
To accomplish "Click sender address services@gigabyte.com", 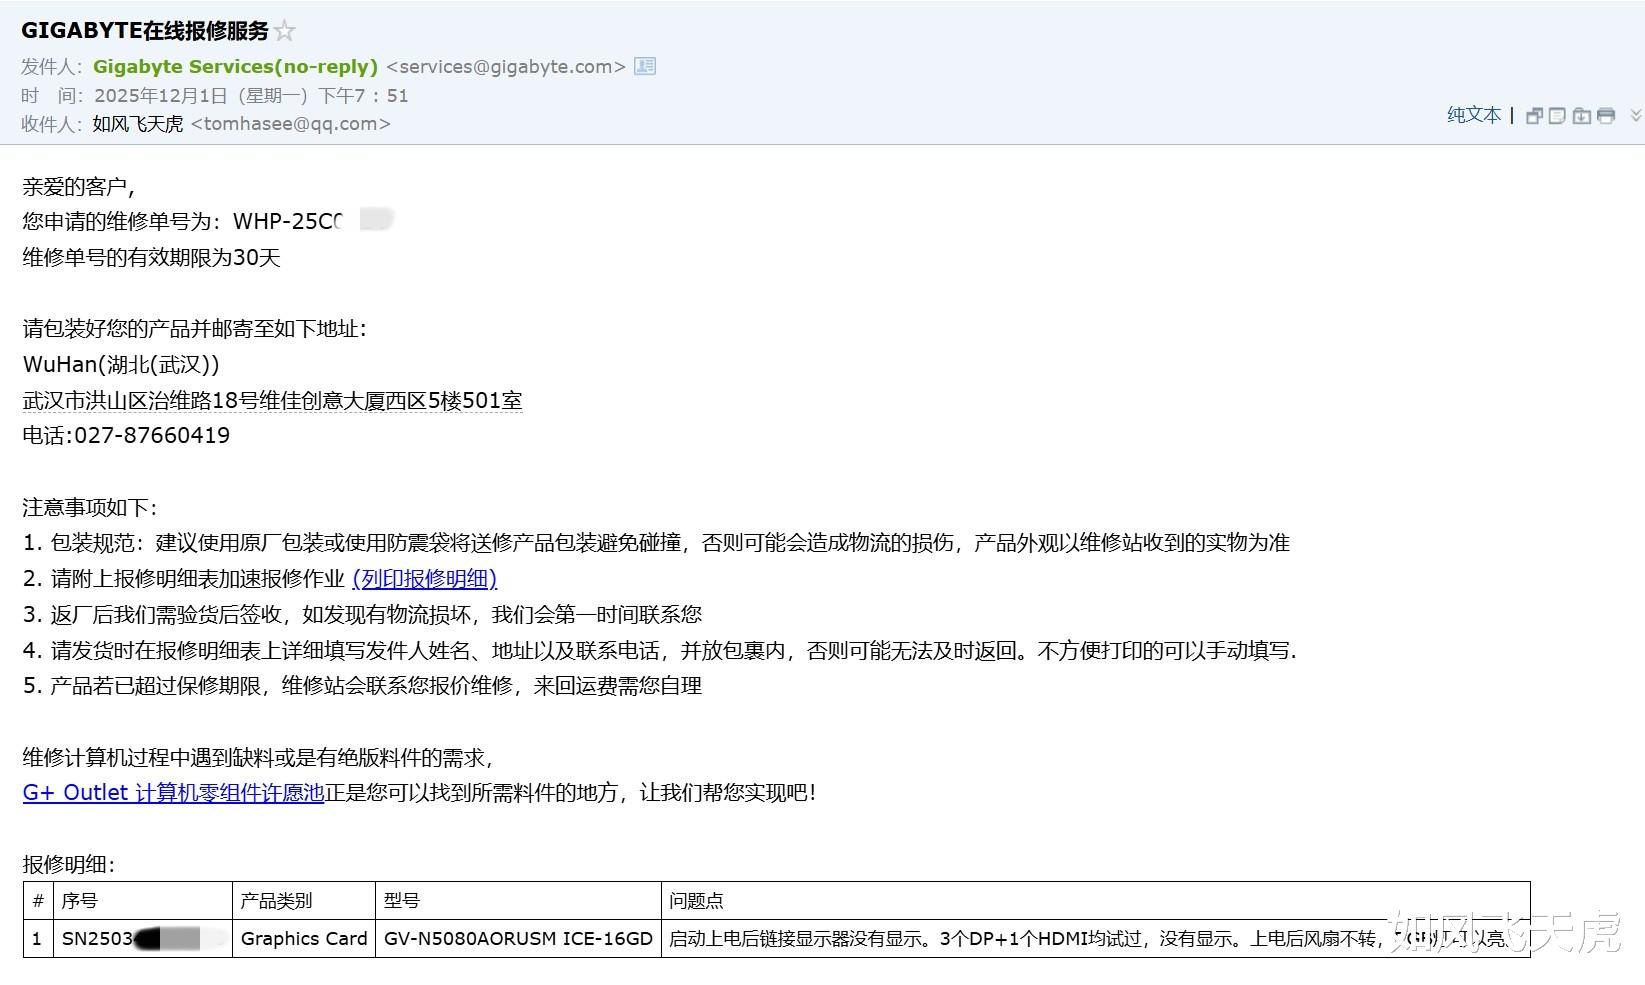I will point(506,67).
